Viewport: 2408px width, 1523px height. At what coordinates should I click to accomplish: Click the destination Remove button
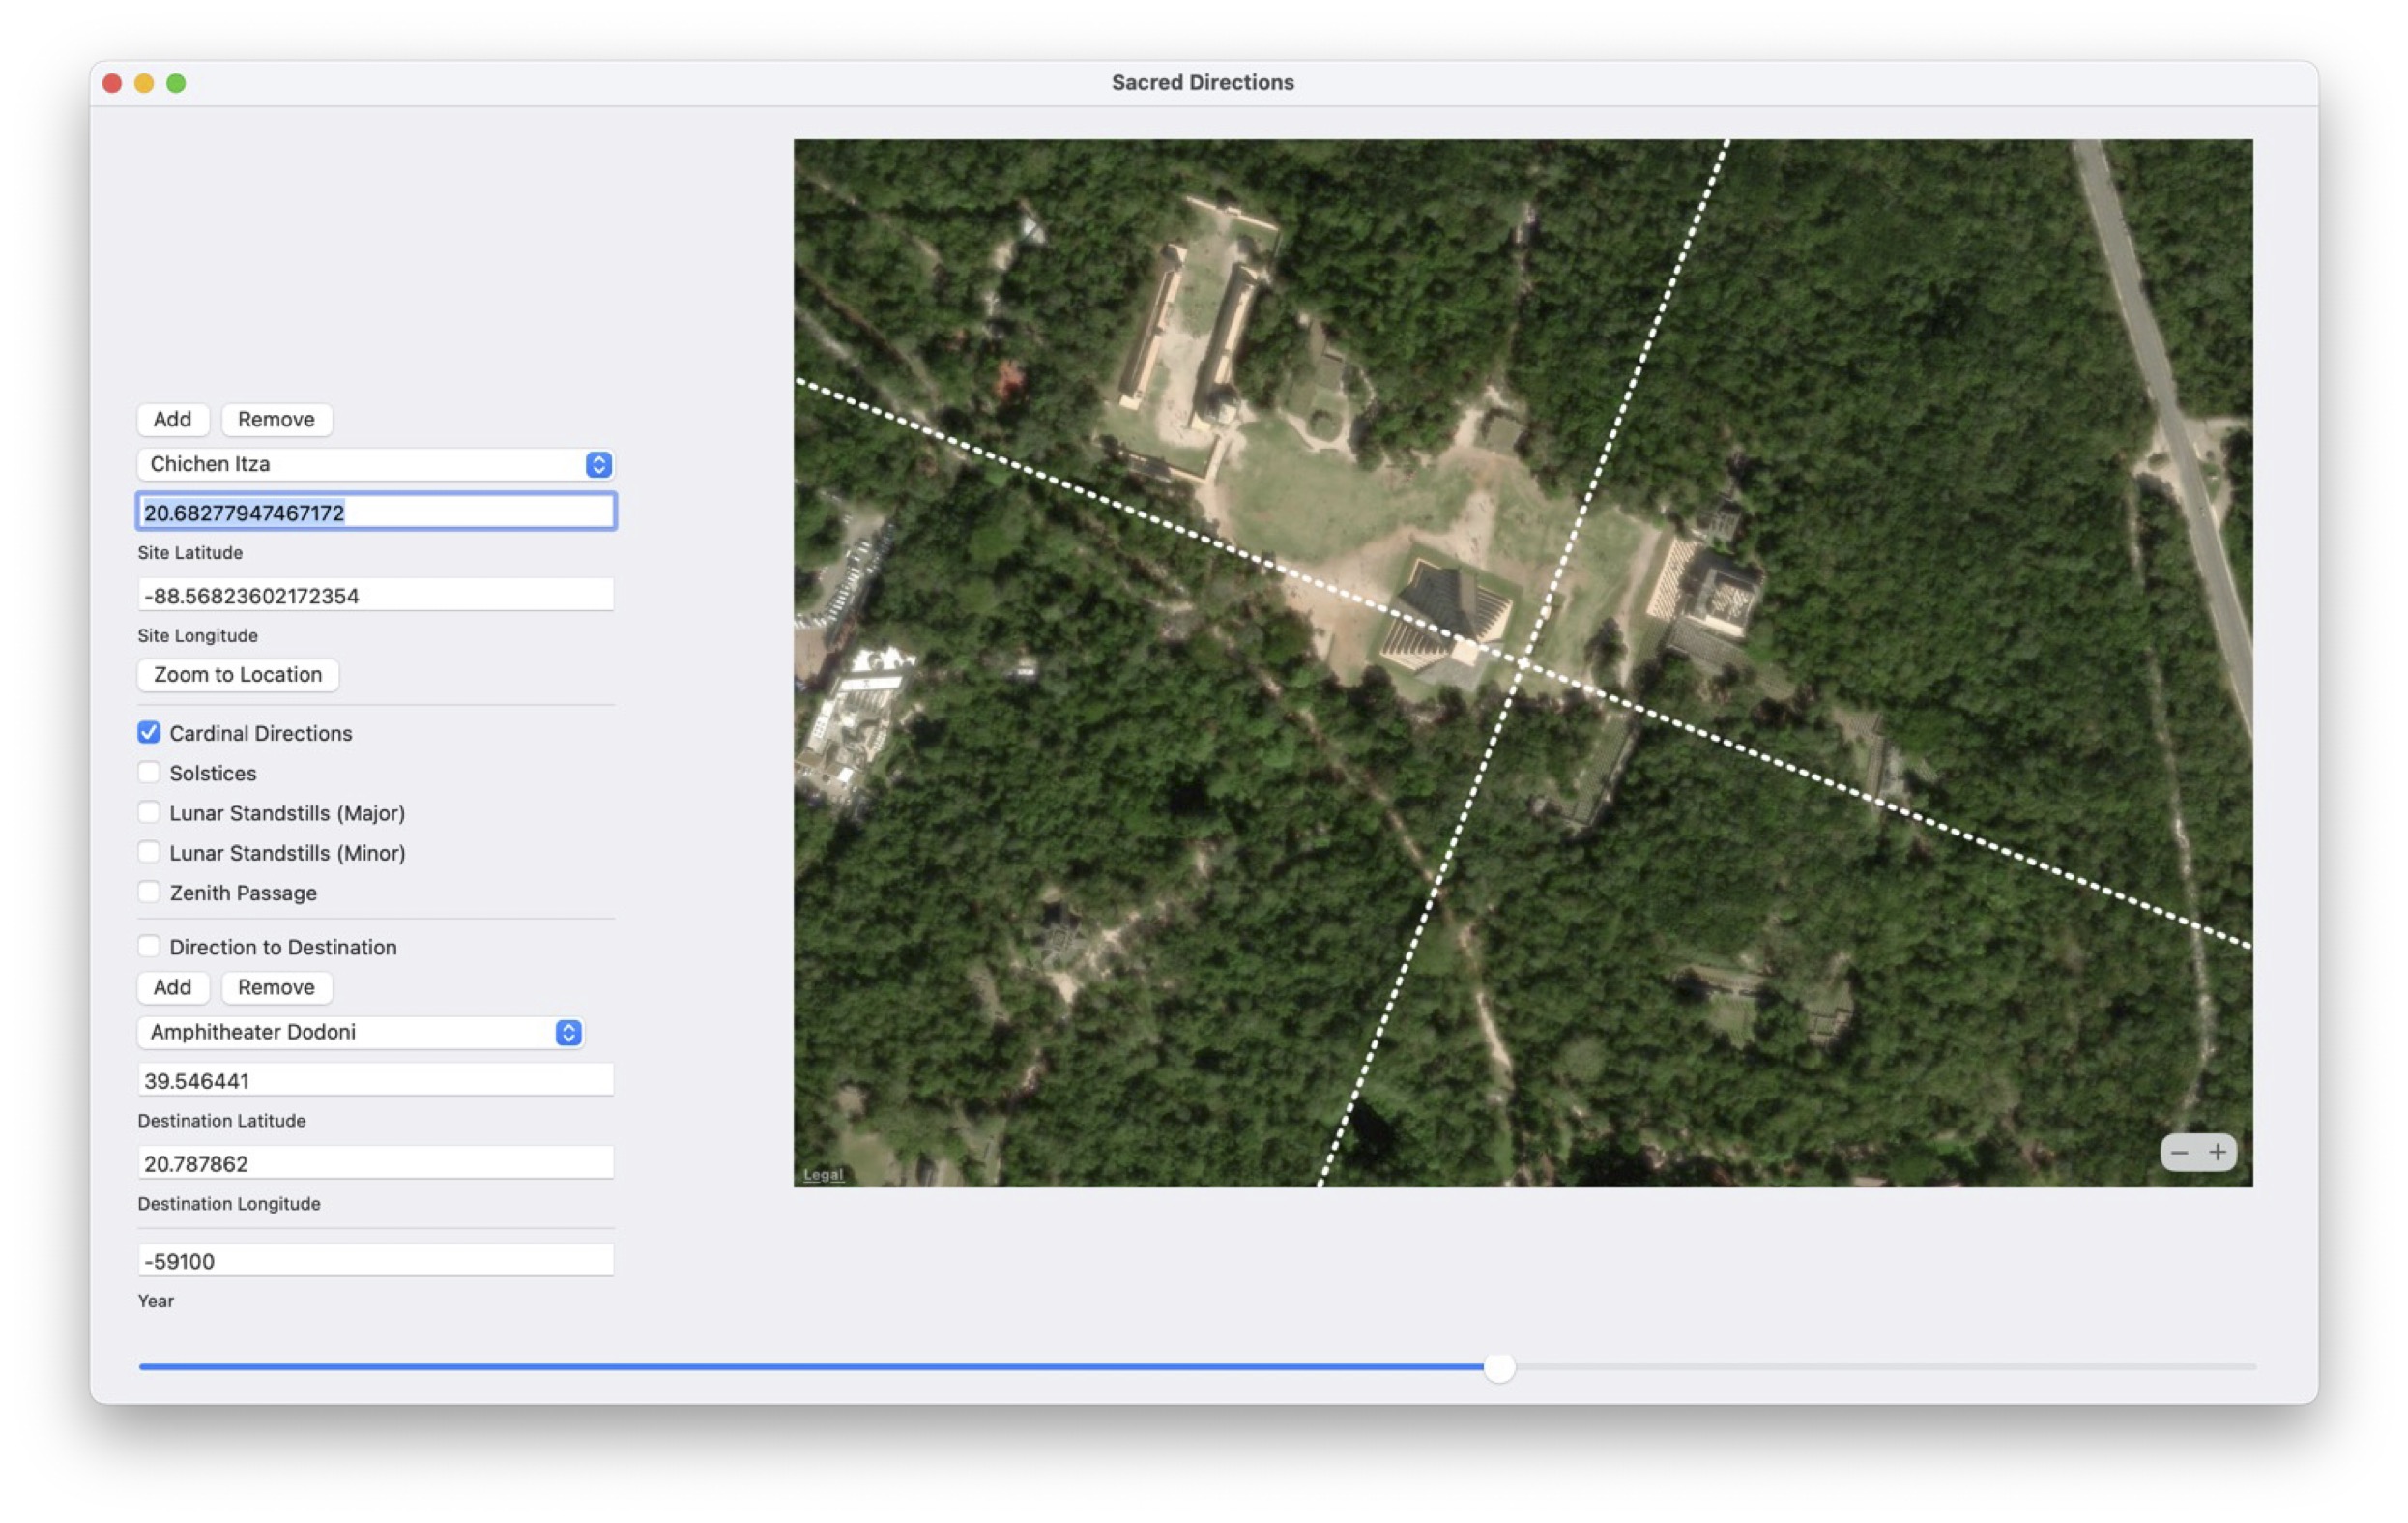pos(276,987)
